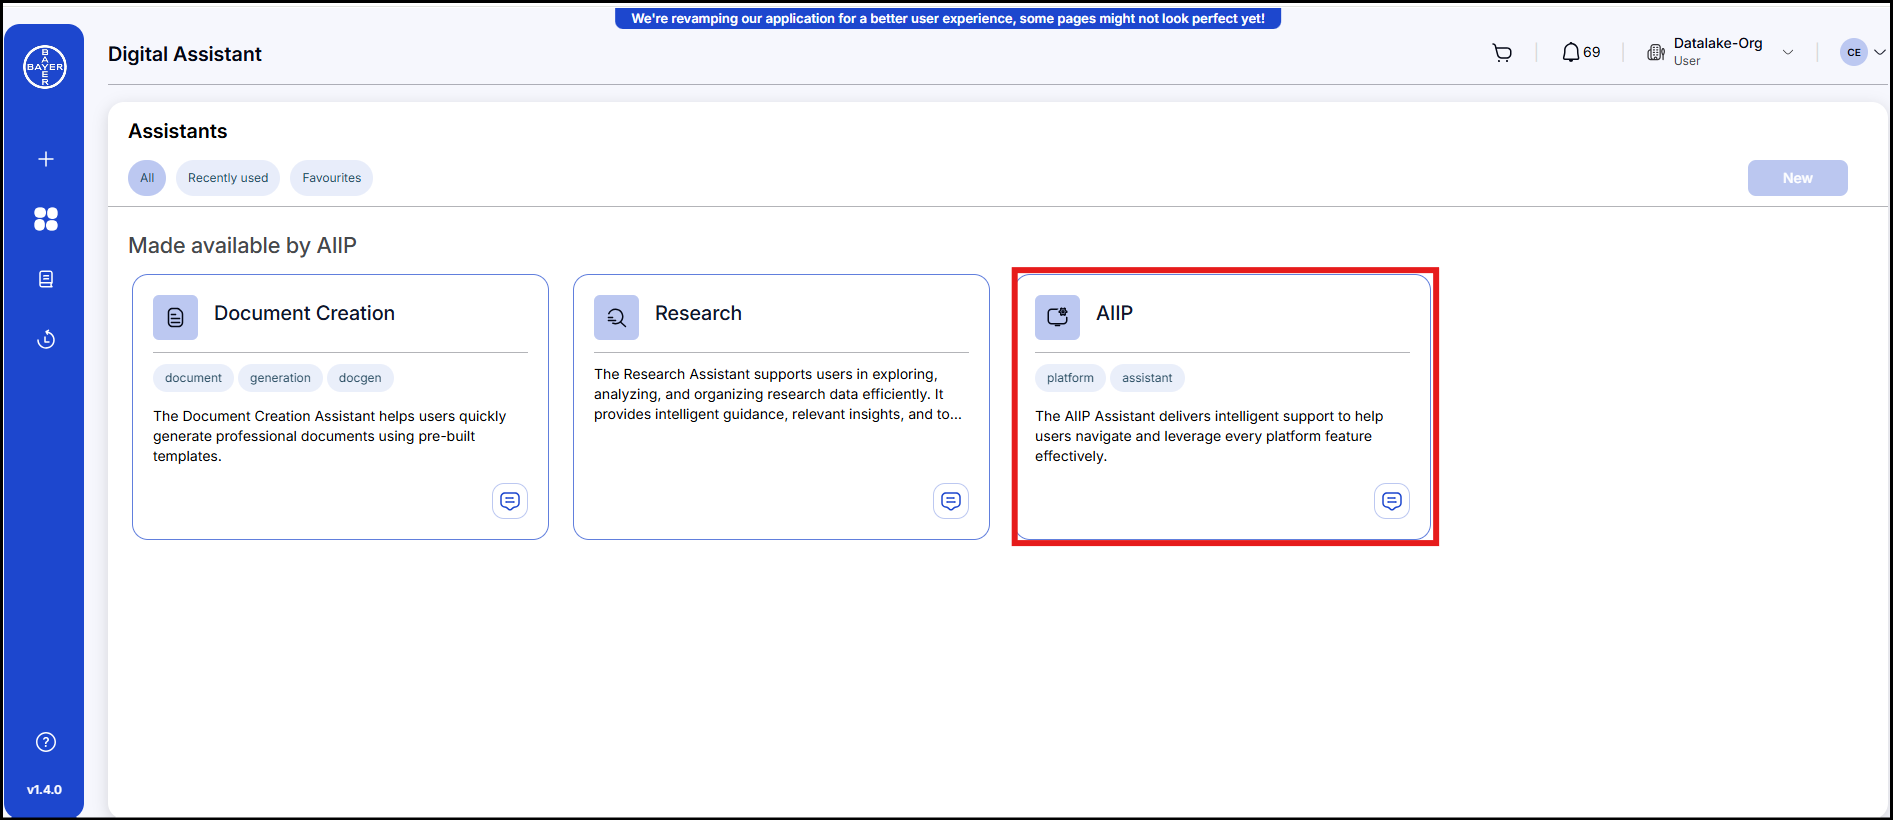1893x820 pixels.
Task: Click the Research assistant description text
Action: coord(778,394)
